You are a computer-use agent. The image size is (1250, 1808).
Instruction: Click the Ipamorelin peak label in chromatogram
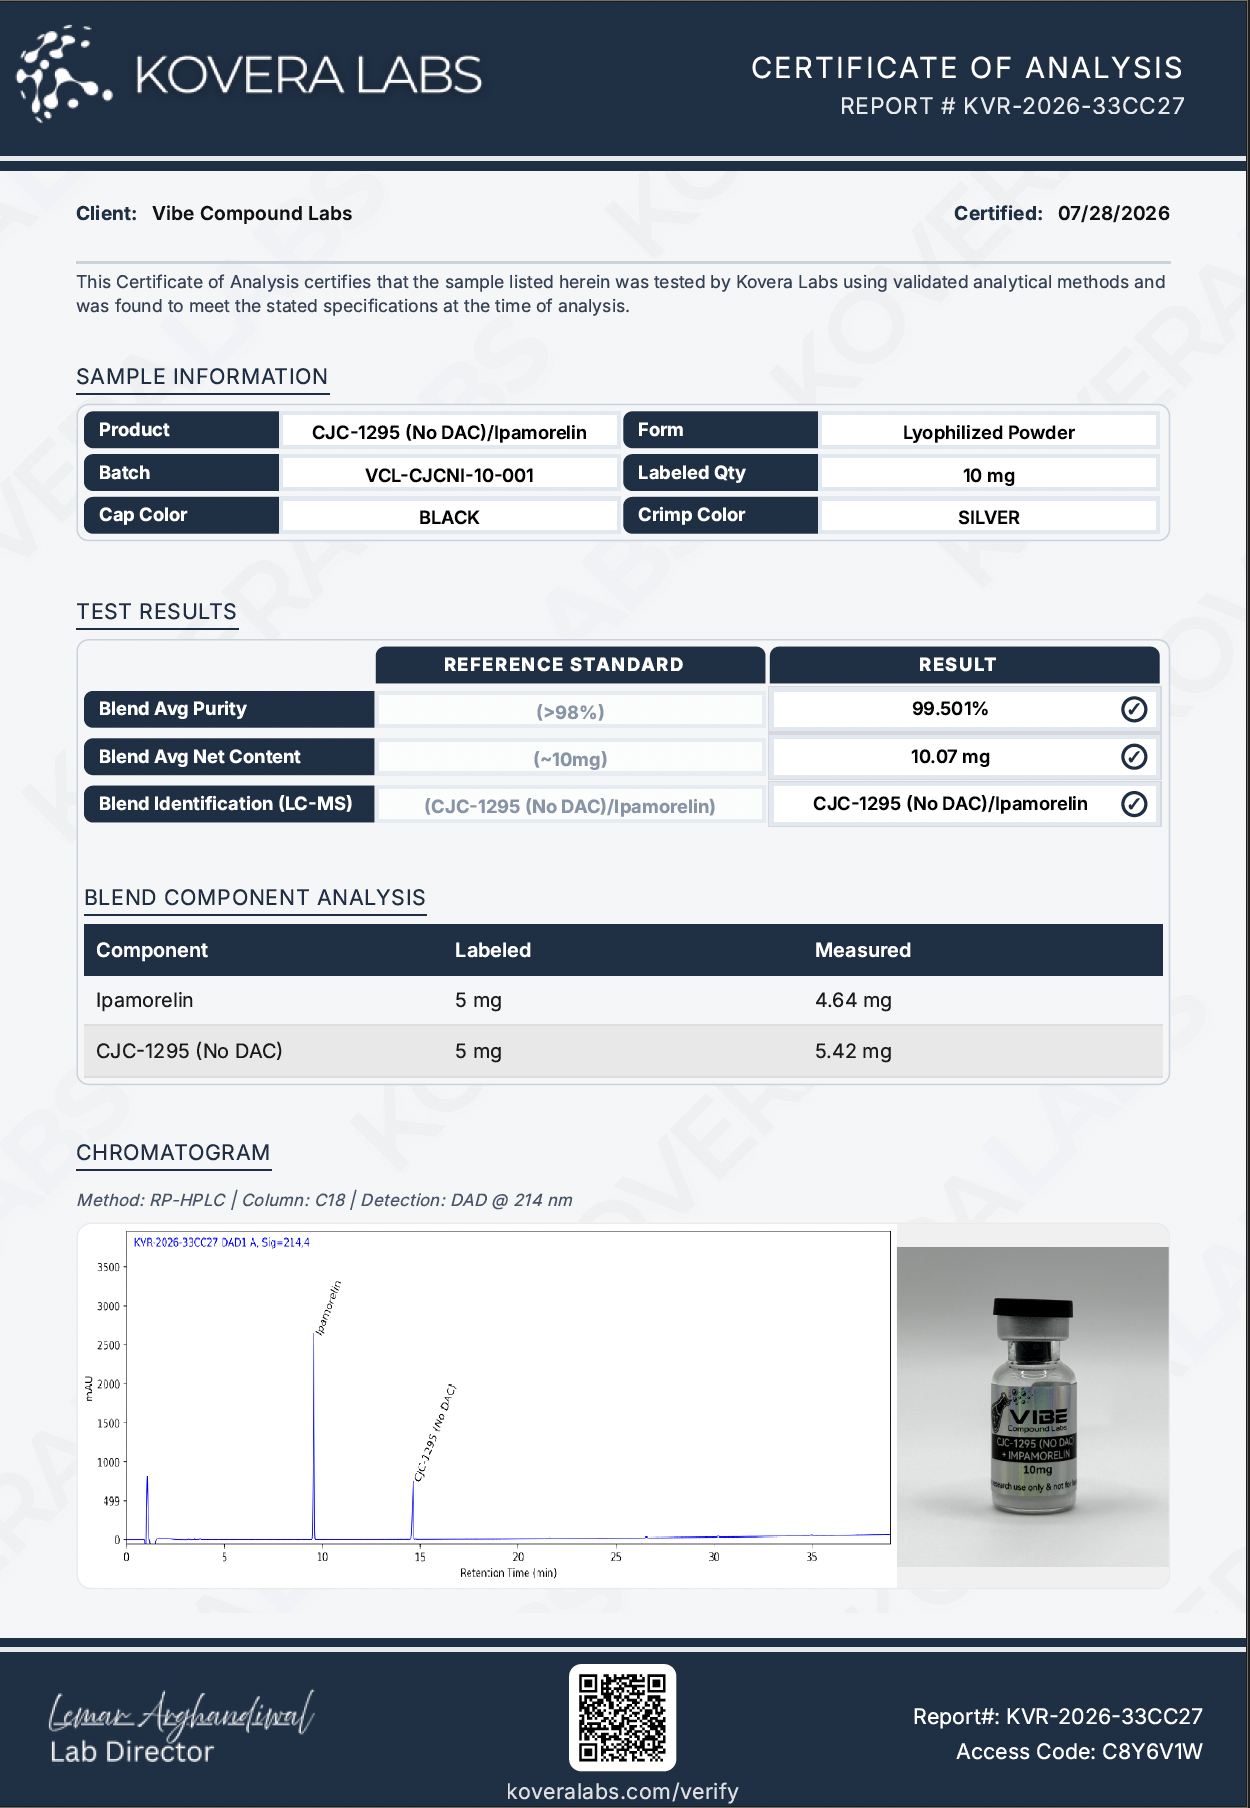[x=328, y=1308]
